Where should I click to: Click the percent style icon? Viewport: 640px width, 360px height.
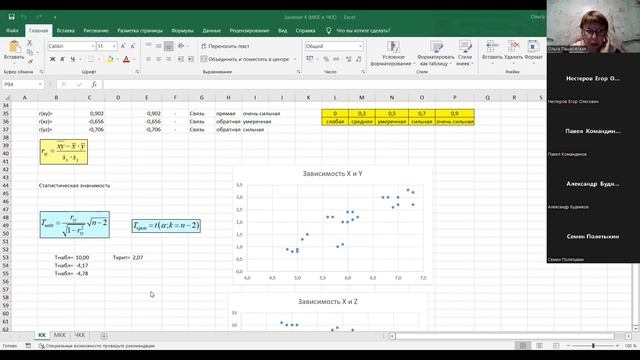326,59
